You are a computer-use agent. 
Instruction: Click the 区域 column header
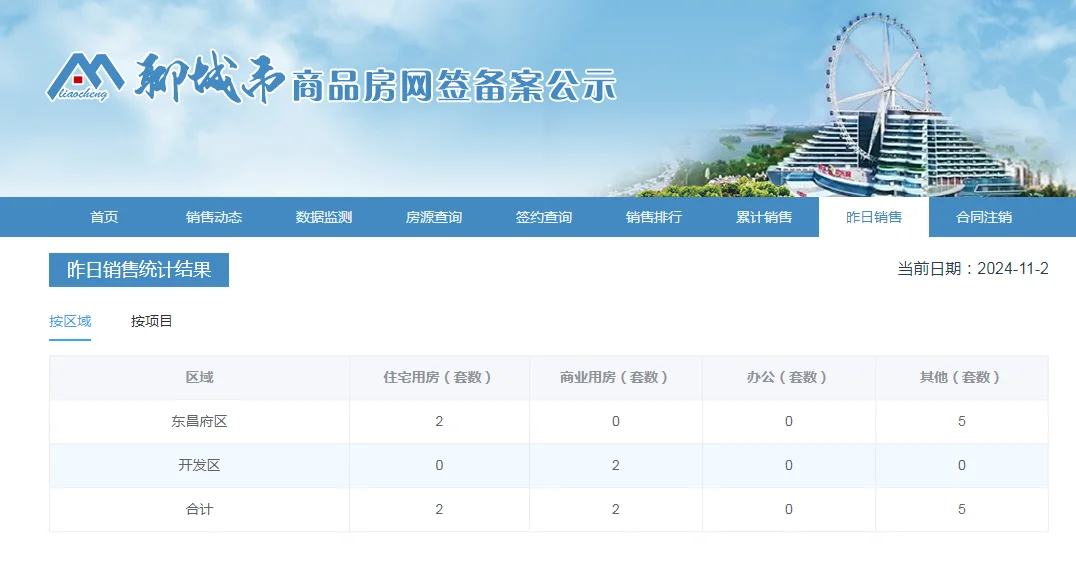(199, 378)
